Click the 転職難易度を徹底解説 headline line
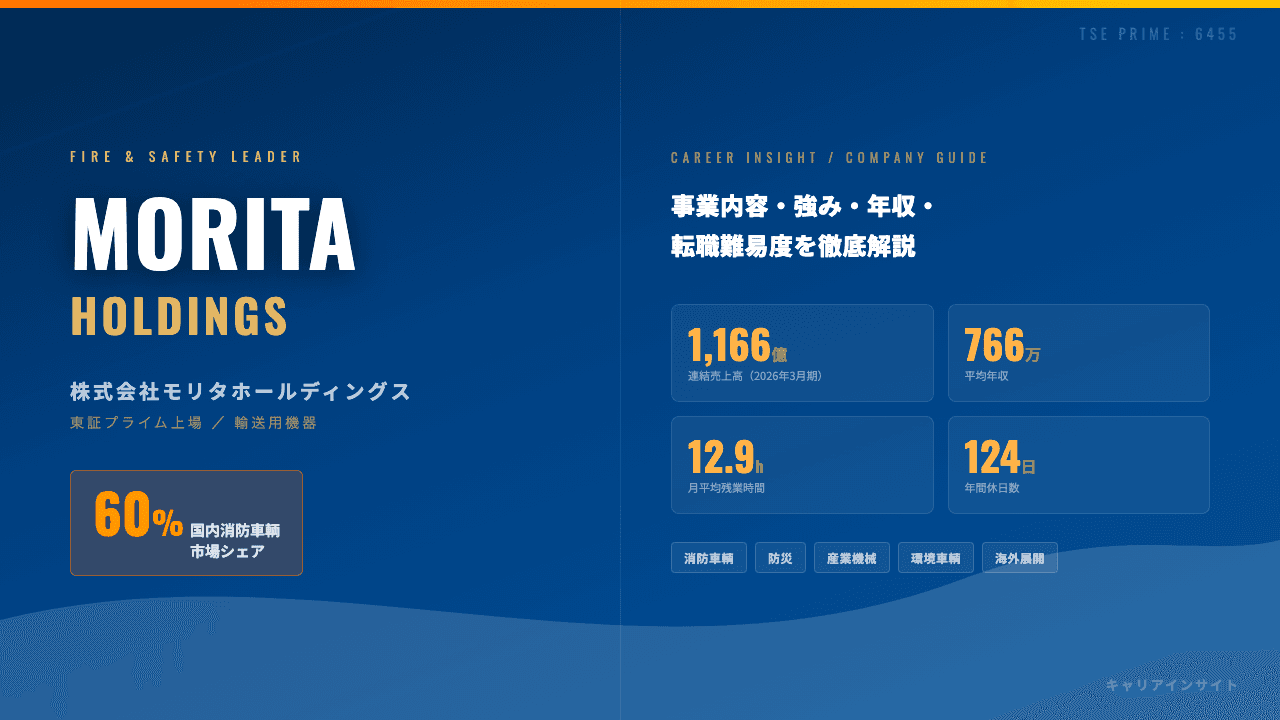The width and height of the screenshot is (1280, 720). (793, 246)
